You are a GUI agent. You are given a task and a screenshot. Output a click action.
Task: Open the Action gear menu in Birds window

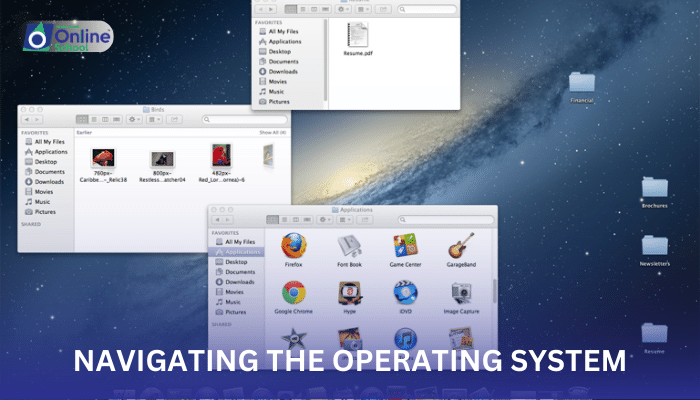click(134, 119)
